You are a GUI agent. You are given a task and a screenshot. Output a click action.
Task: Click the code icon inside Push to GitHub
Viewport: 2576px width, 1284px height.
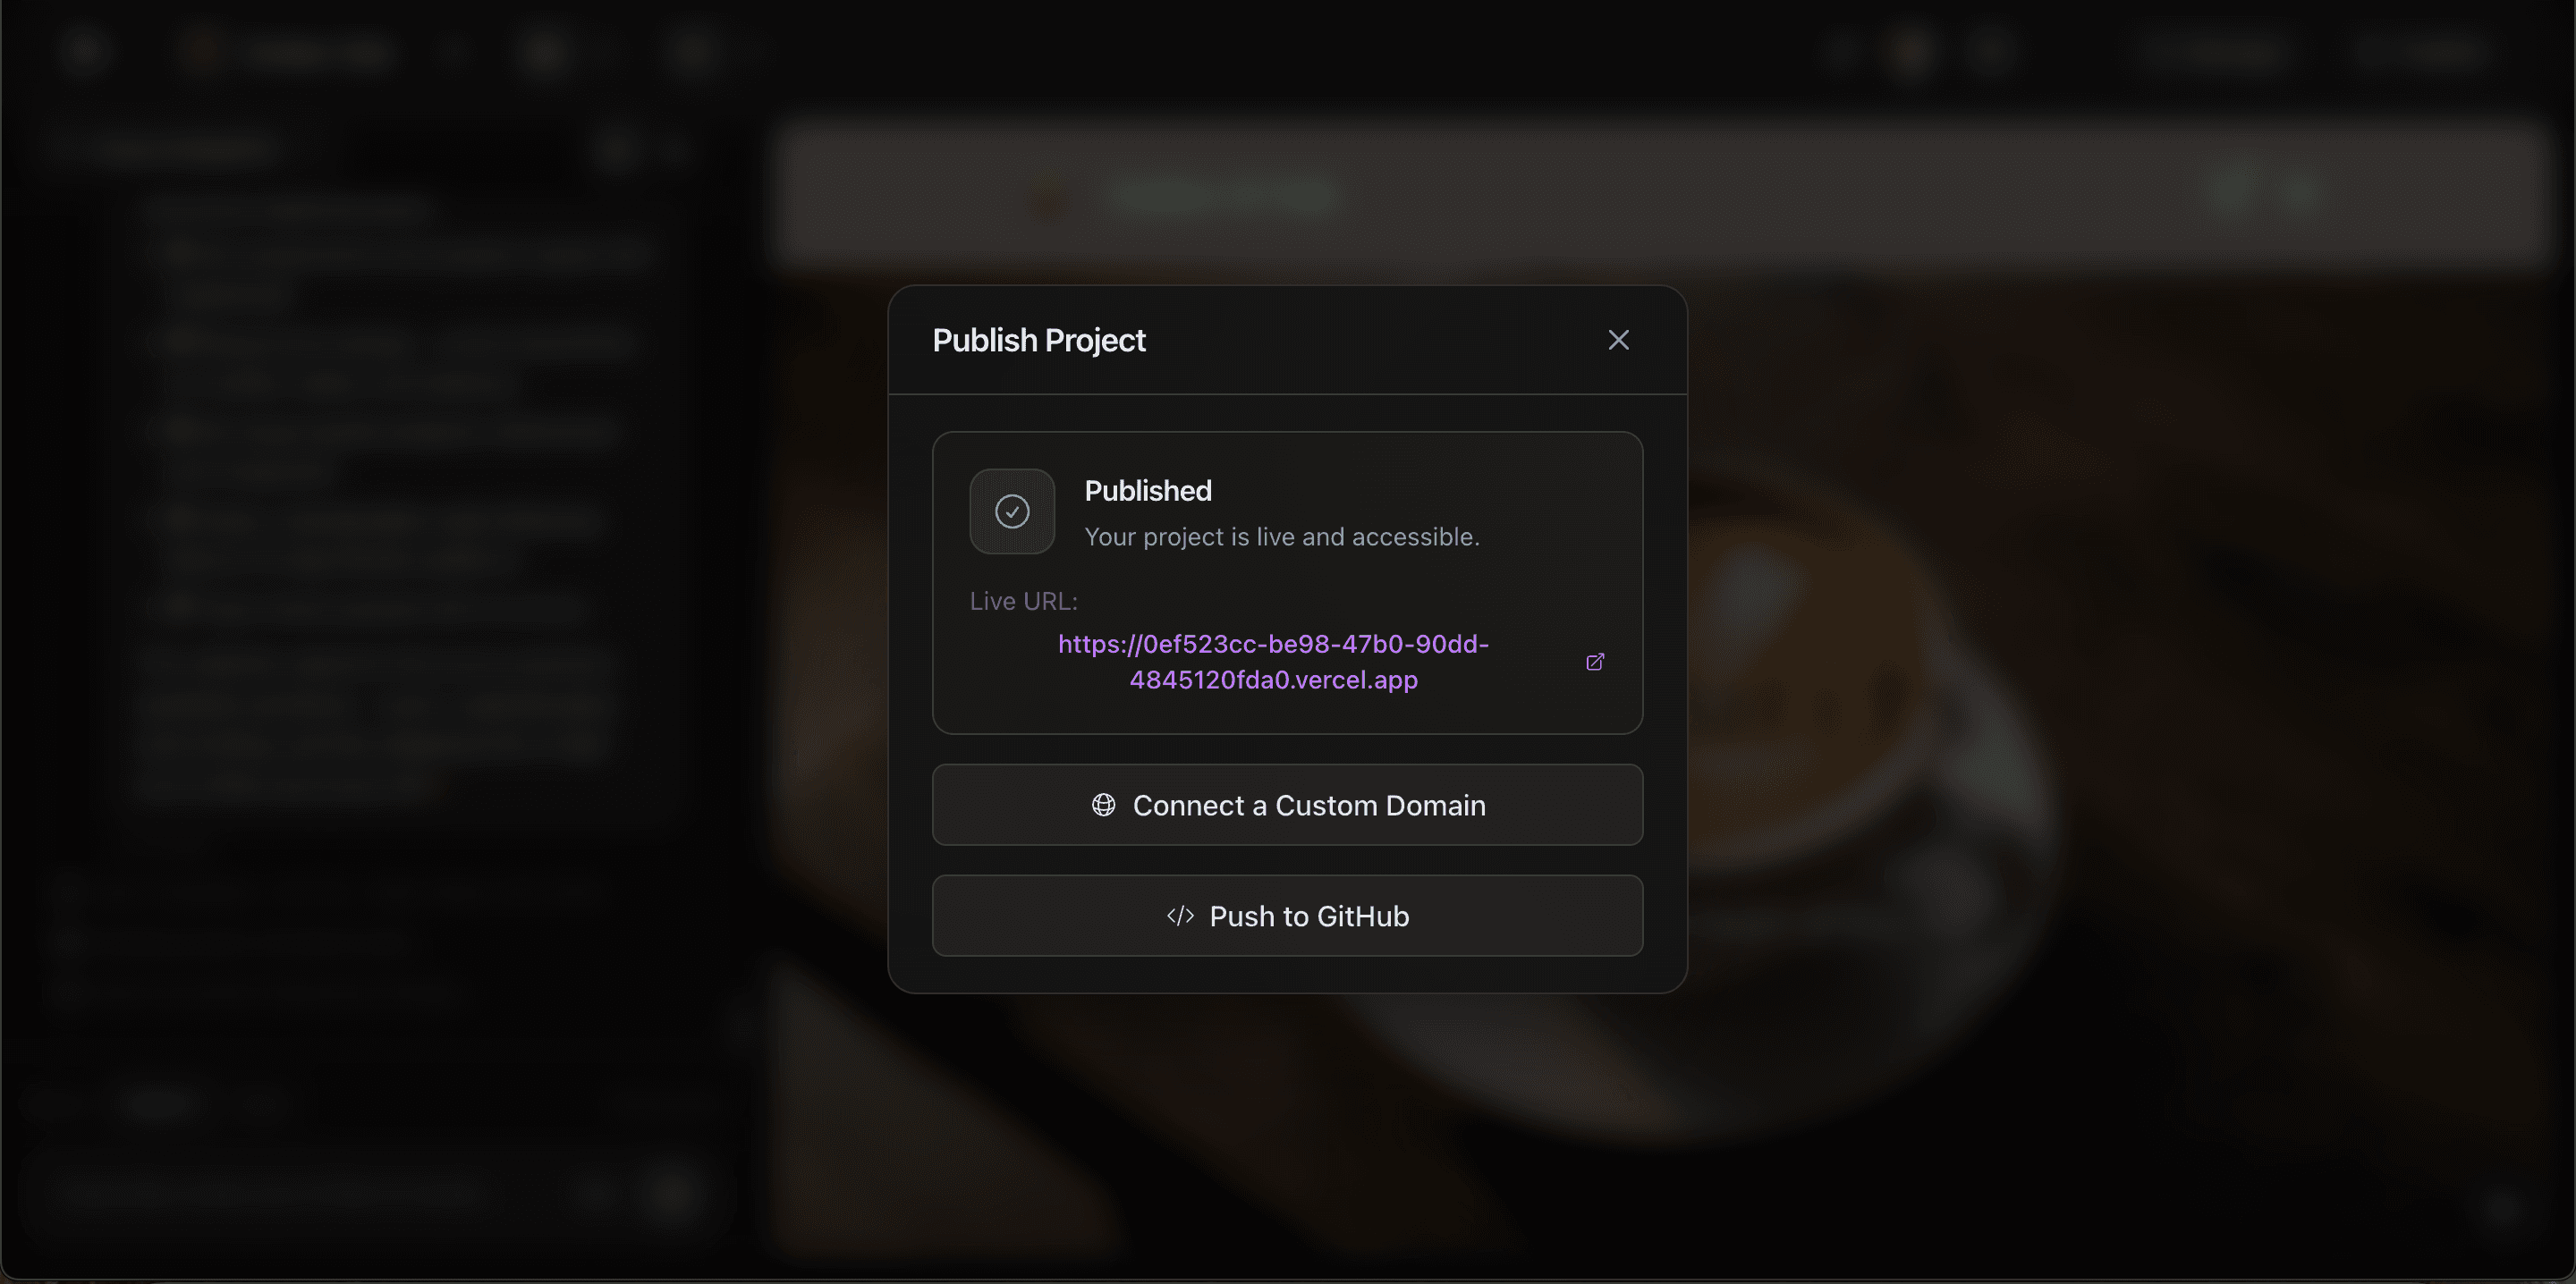tap(1181, 916)
